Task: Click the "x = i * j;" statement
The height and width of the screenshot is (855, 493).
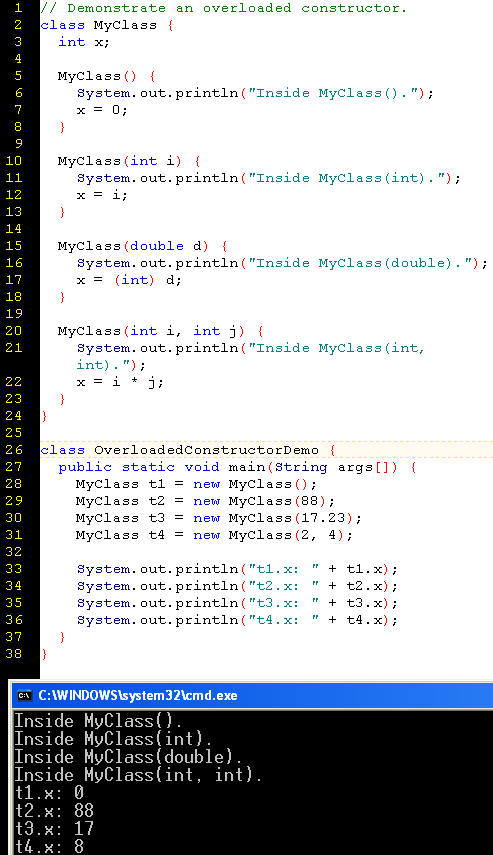Action: point(120,382)
